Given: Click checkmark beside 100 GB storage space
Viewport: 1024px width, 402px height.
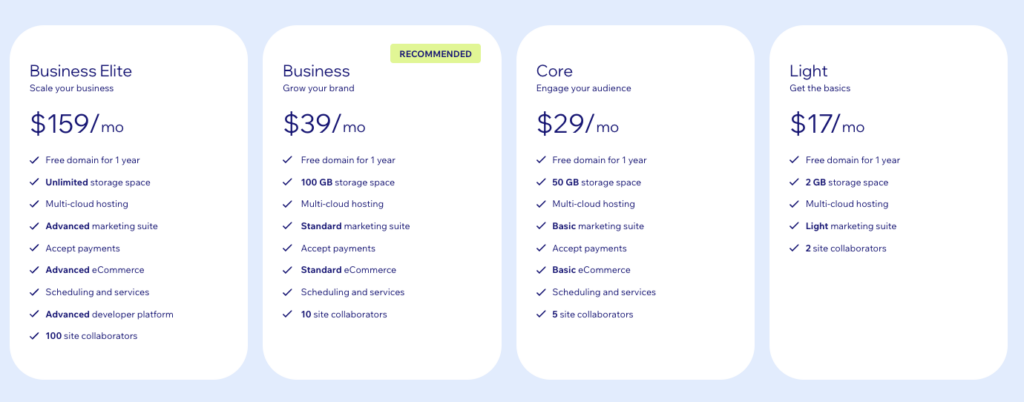Looking at the screenshot, I should click(x=287, y=182).
